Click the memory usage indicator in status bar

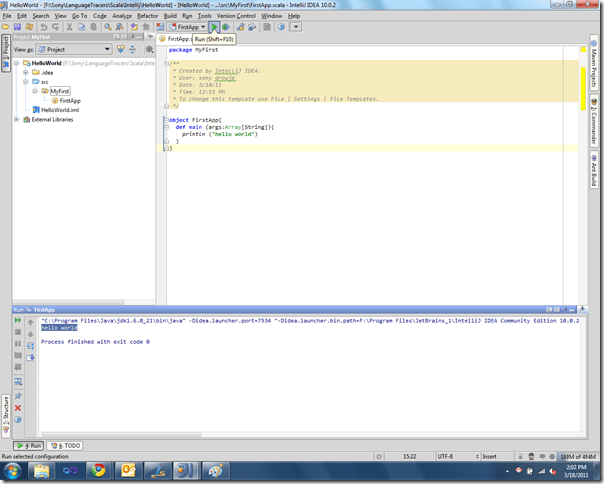[579, 455]
